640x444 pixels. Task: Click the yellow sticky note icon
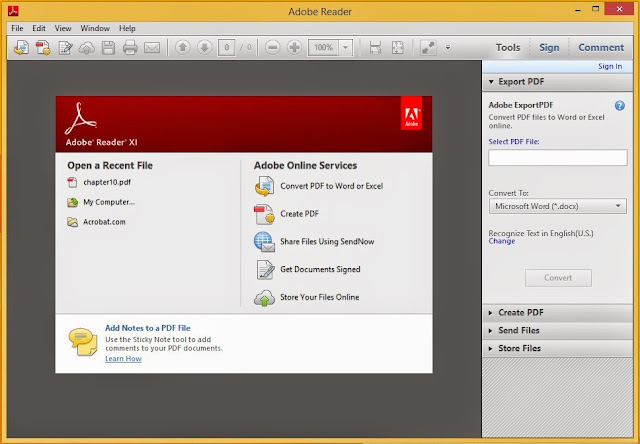83,342
